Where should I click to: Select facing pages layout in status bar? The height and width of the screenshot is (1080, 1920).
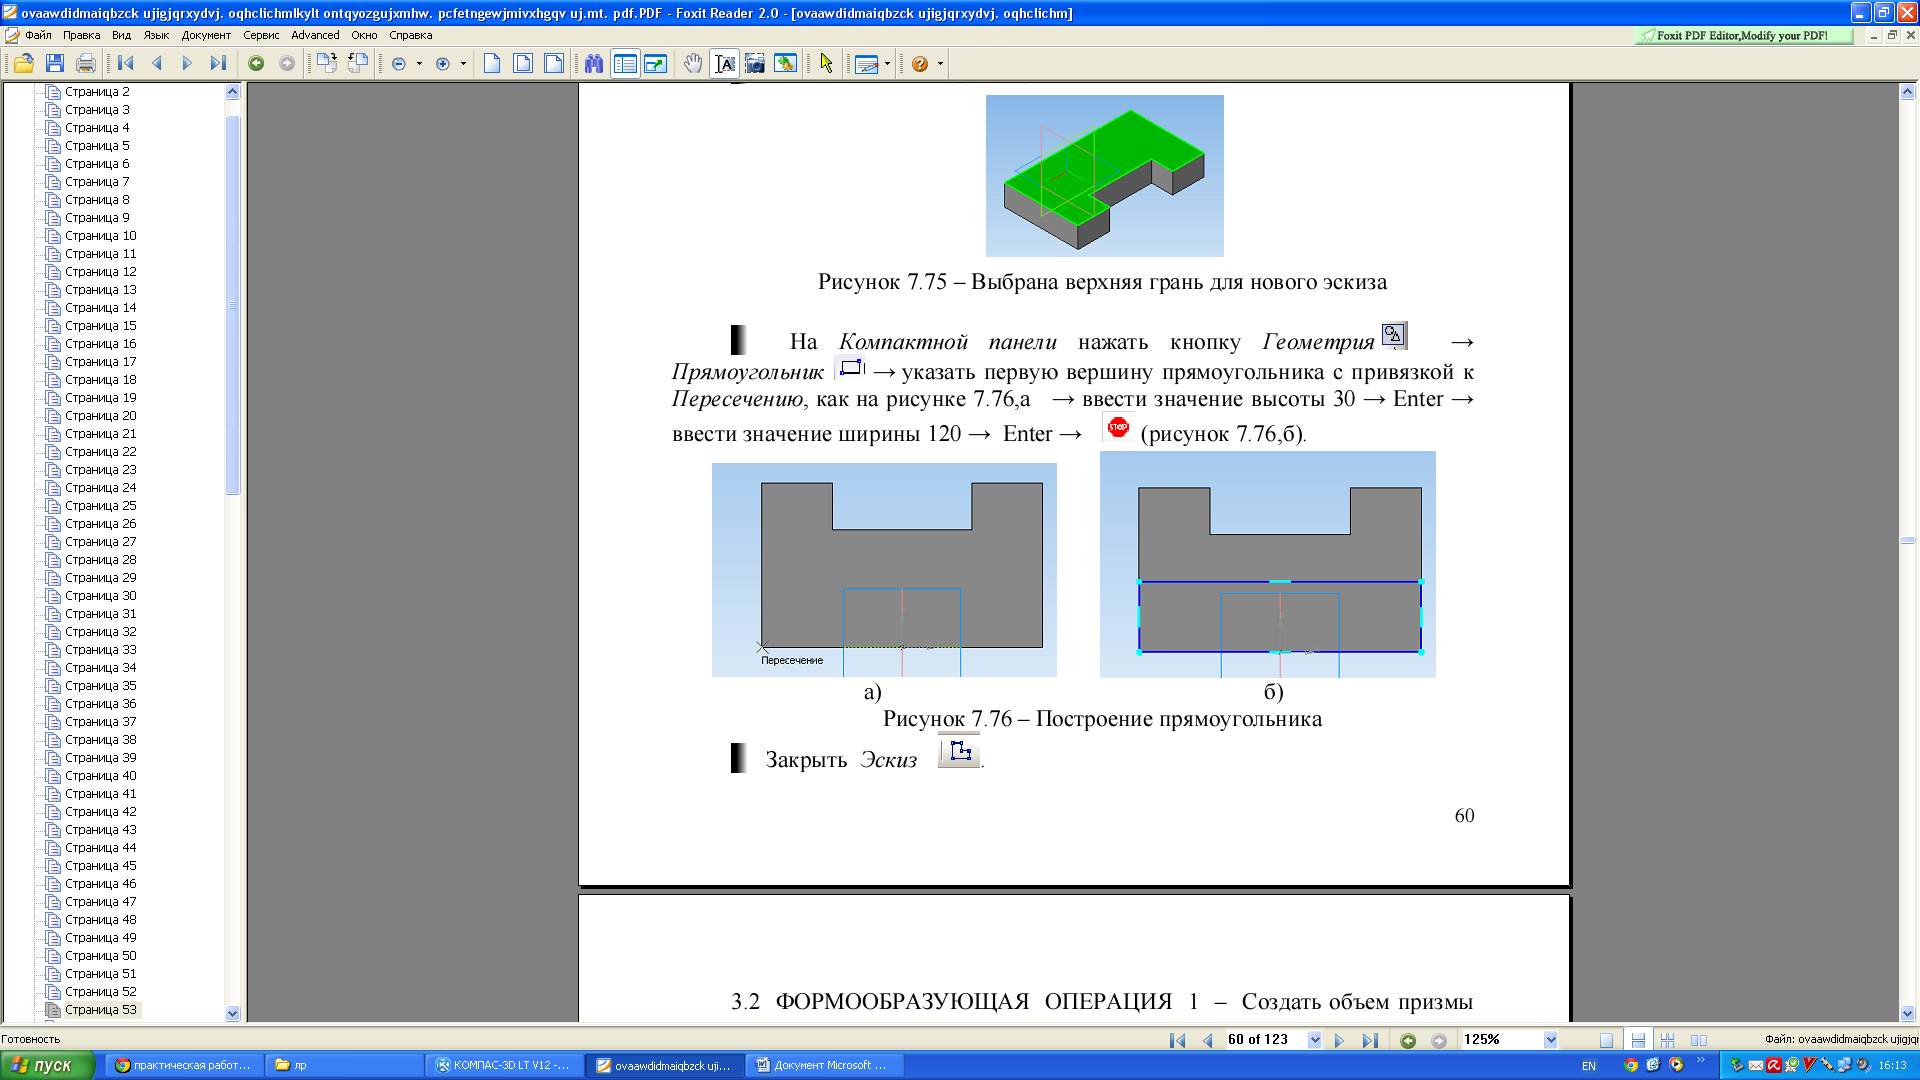click(x=1699, y=1040)
